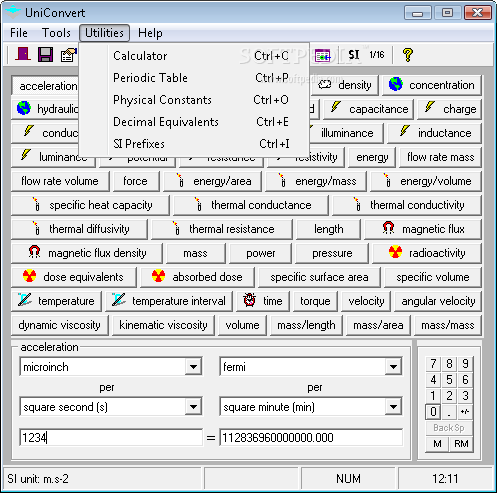
Task: Select the energy/area category button
Action: (x=213, y=181)
